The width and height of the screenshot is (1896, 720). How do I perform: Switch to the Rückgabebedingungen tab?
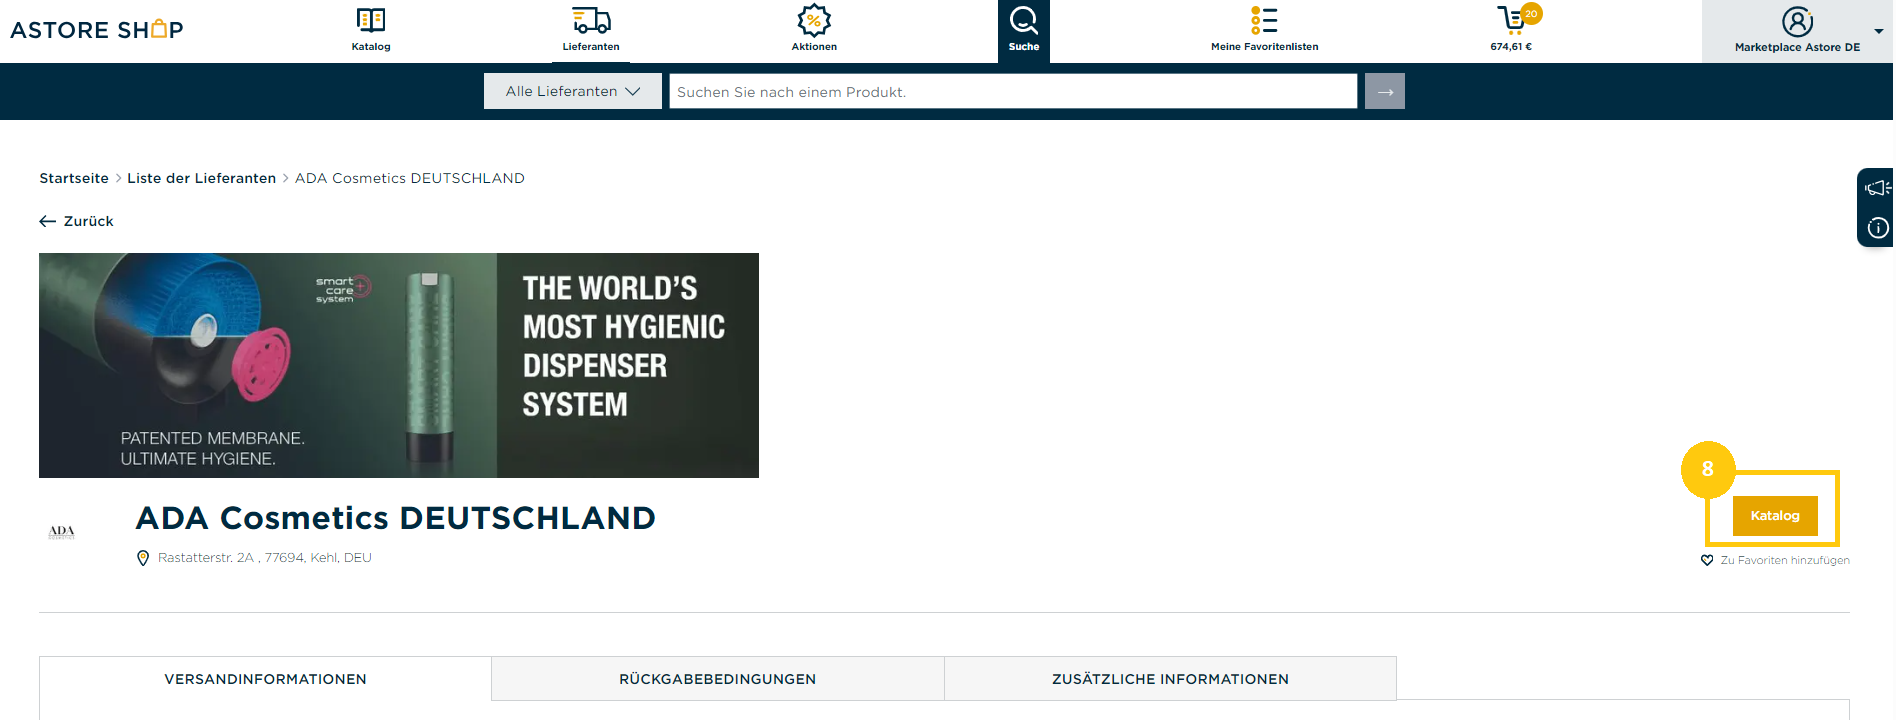pyautogui.click(x=718, y=679)
